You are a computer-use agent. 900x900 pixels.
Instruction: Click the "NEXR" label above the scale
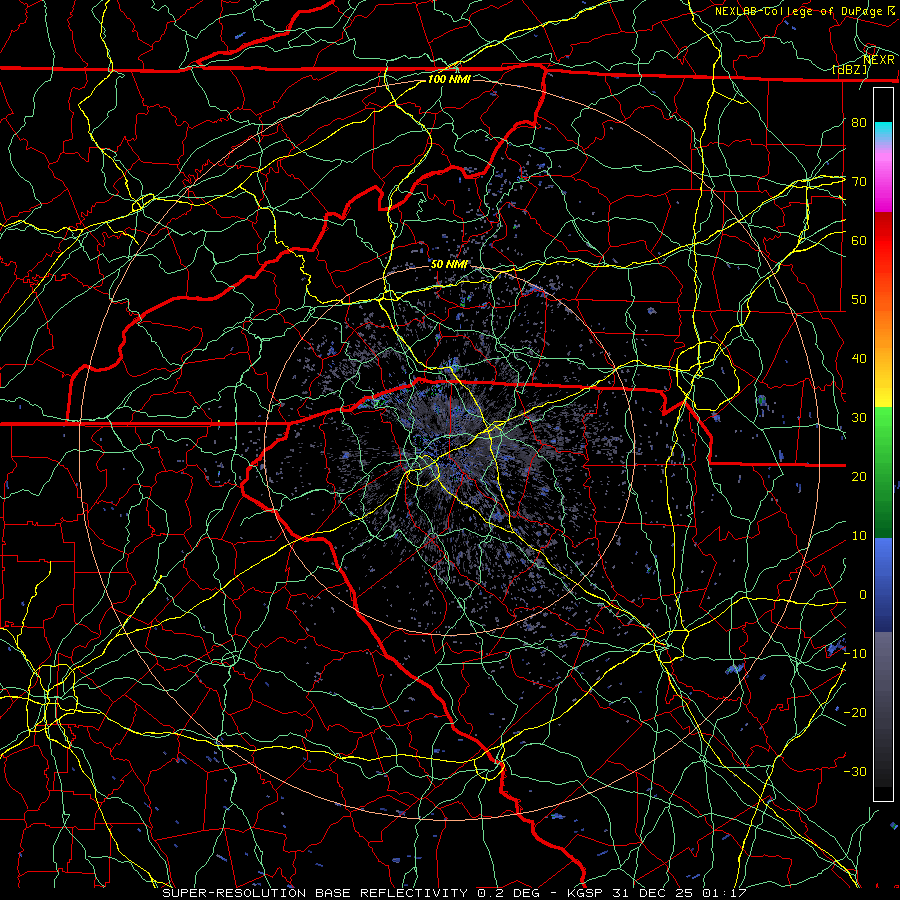[878, 59]
